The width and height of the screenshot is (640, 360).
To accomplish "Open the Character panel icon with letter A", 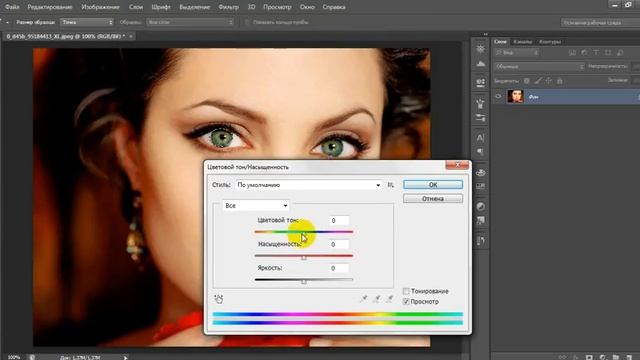I will pos(480,138).
